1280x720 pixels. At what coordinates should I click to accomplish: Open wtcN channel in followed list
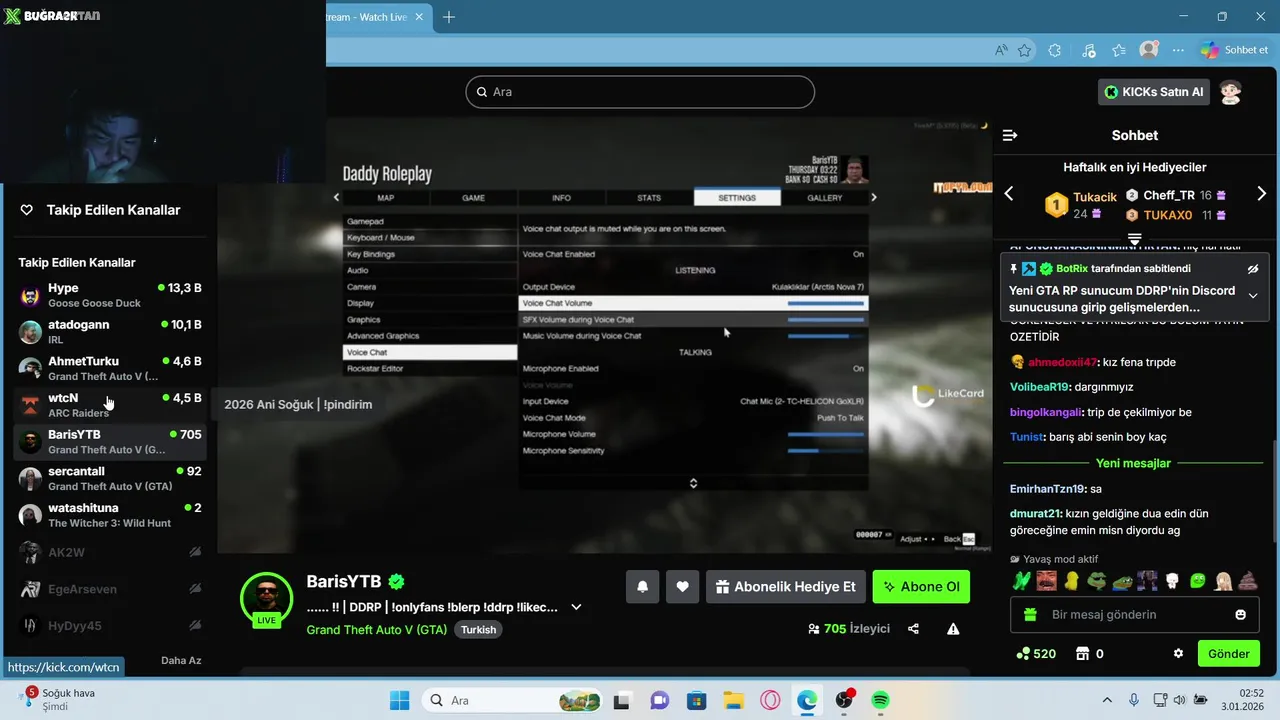click(110, 405)
